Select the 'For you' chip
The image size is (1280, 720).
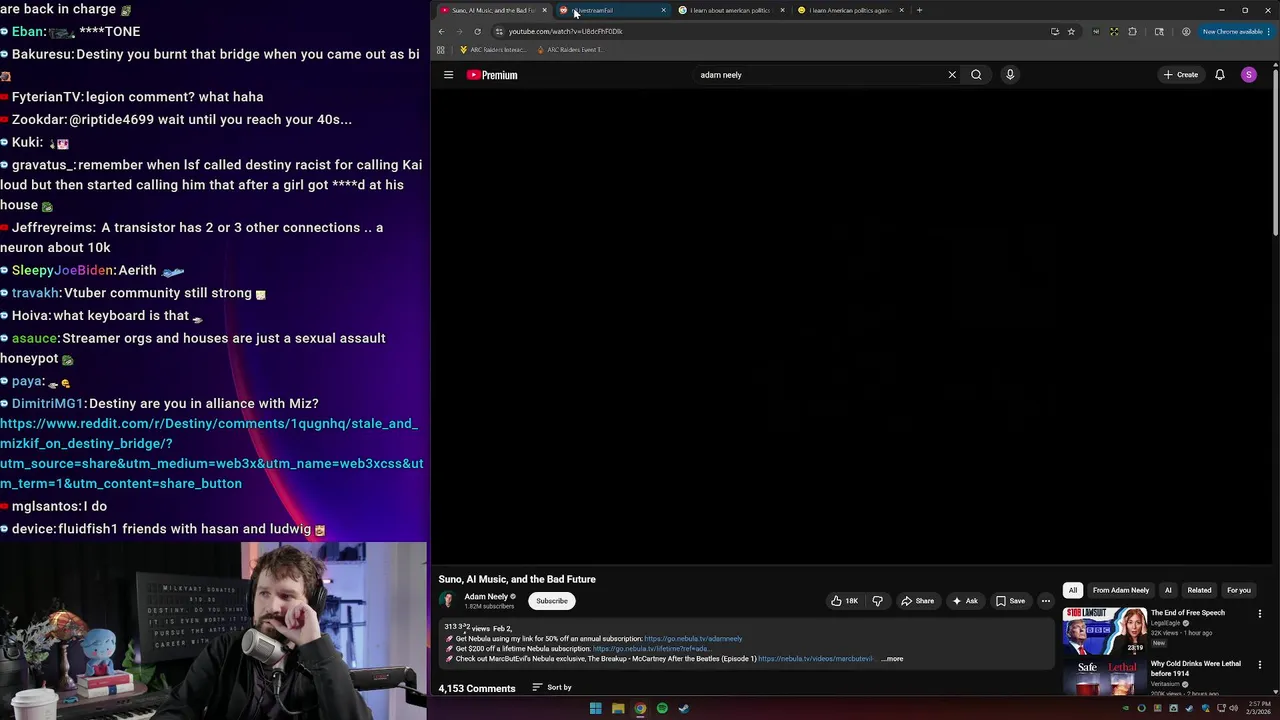pyautogui.click(x=1239, y=590)
